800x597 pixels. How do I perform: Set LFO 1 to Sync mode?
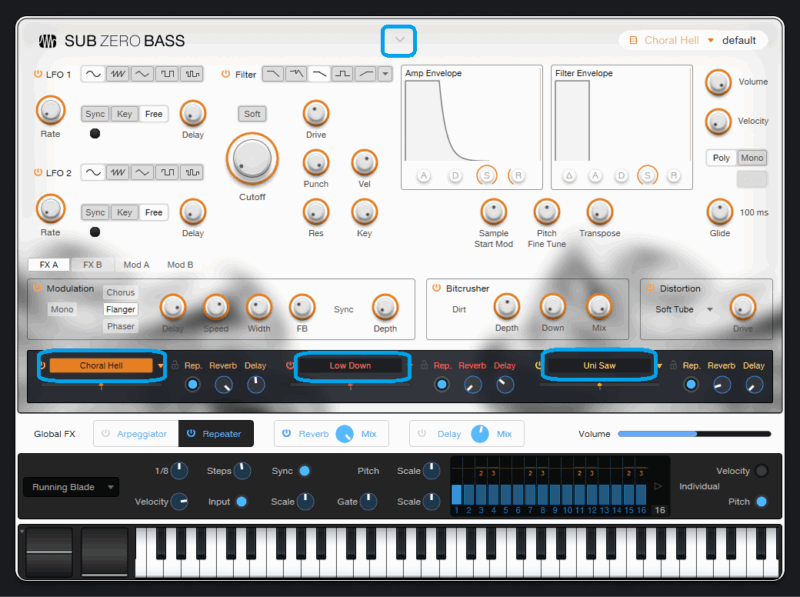tap(95, 114)
